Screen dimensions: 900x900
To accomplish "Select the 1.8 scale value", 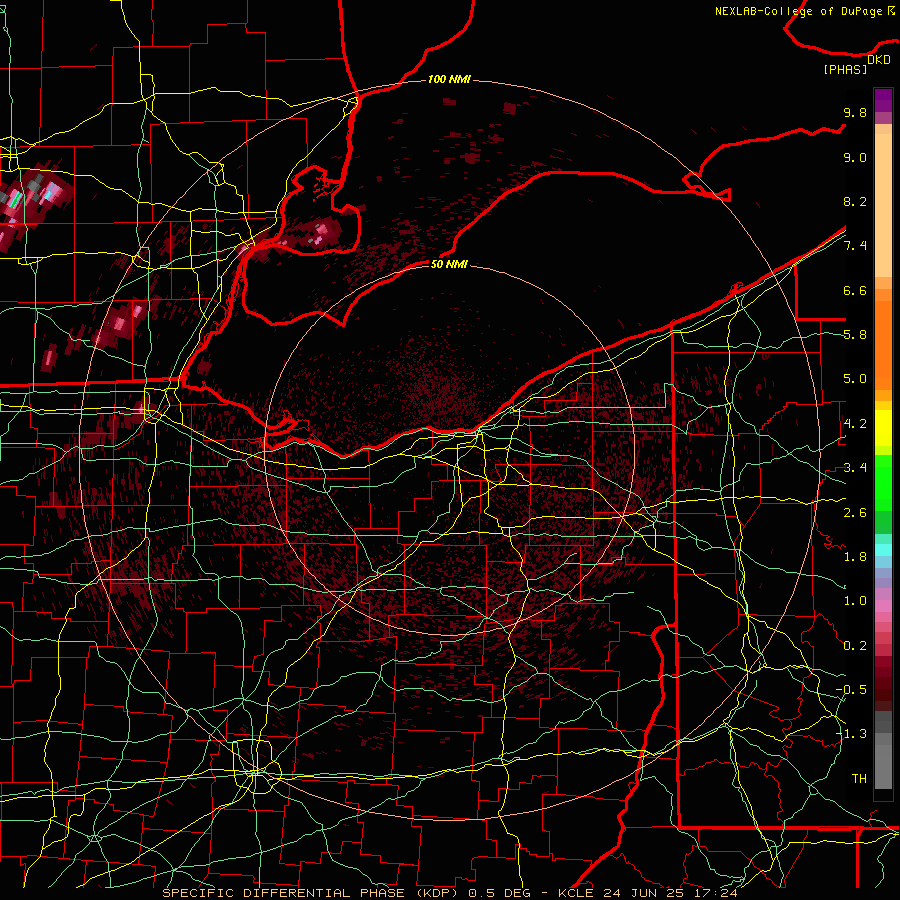I will click(855, 557).
